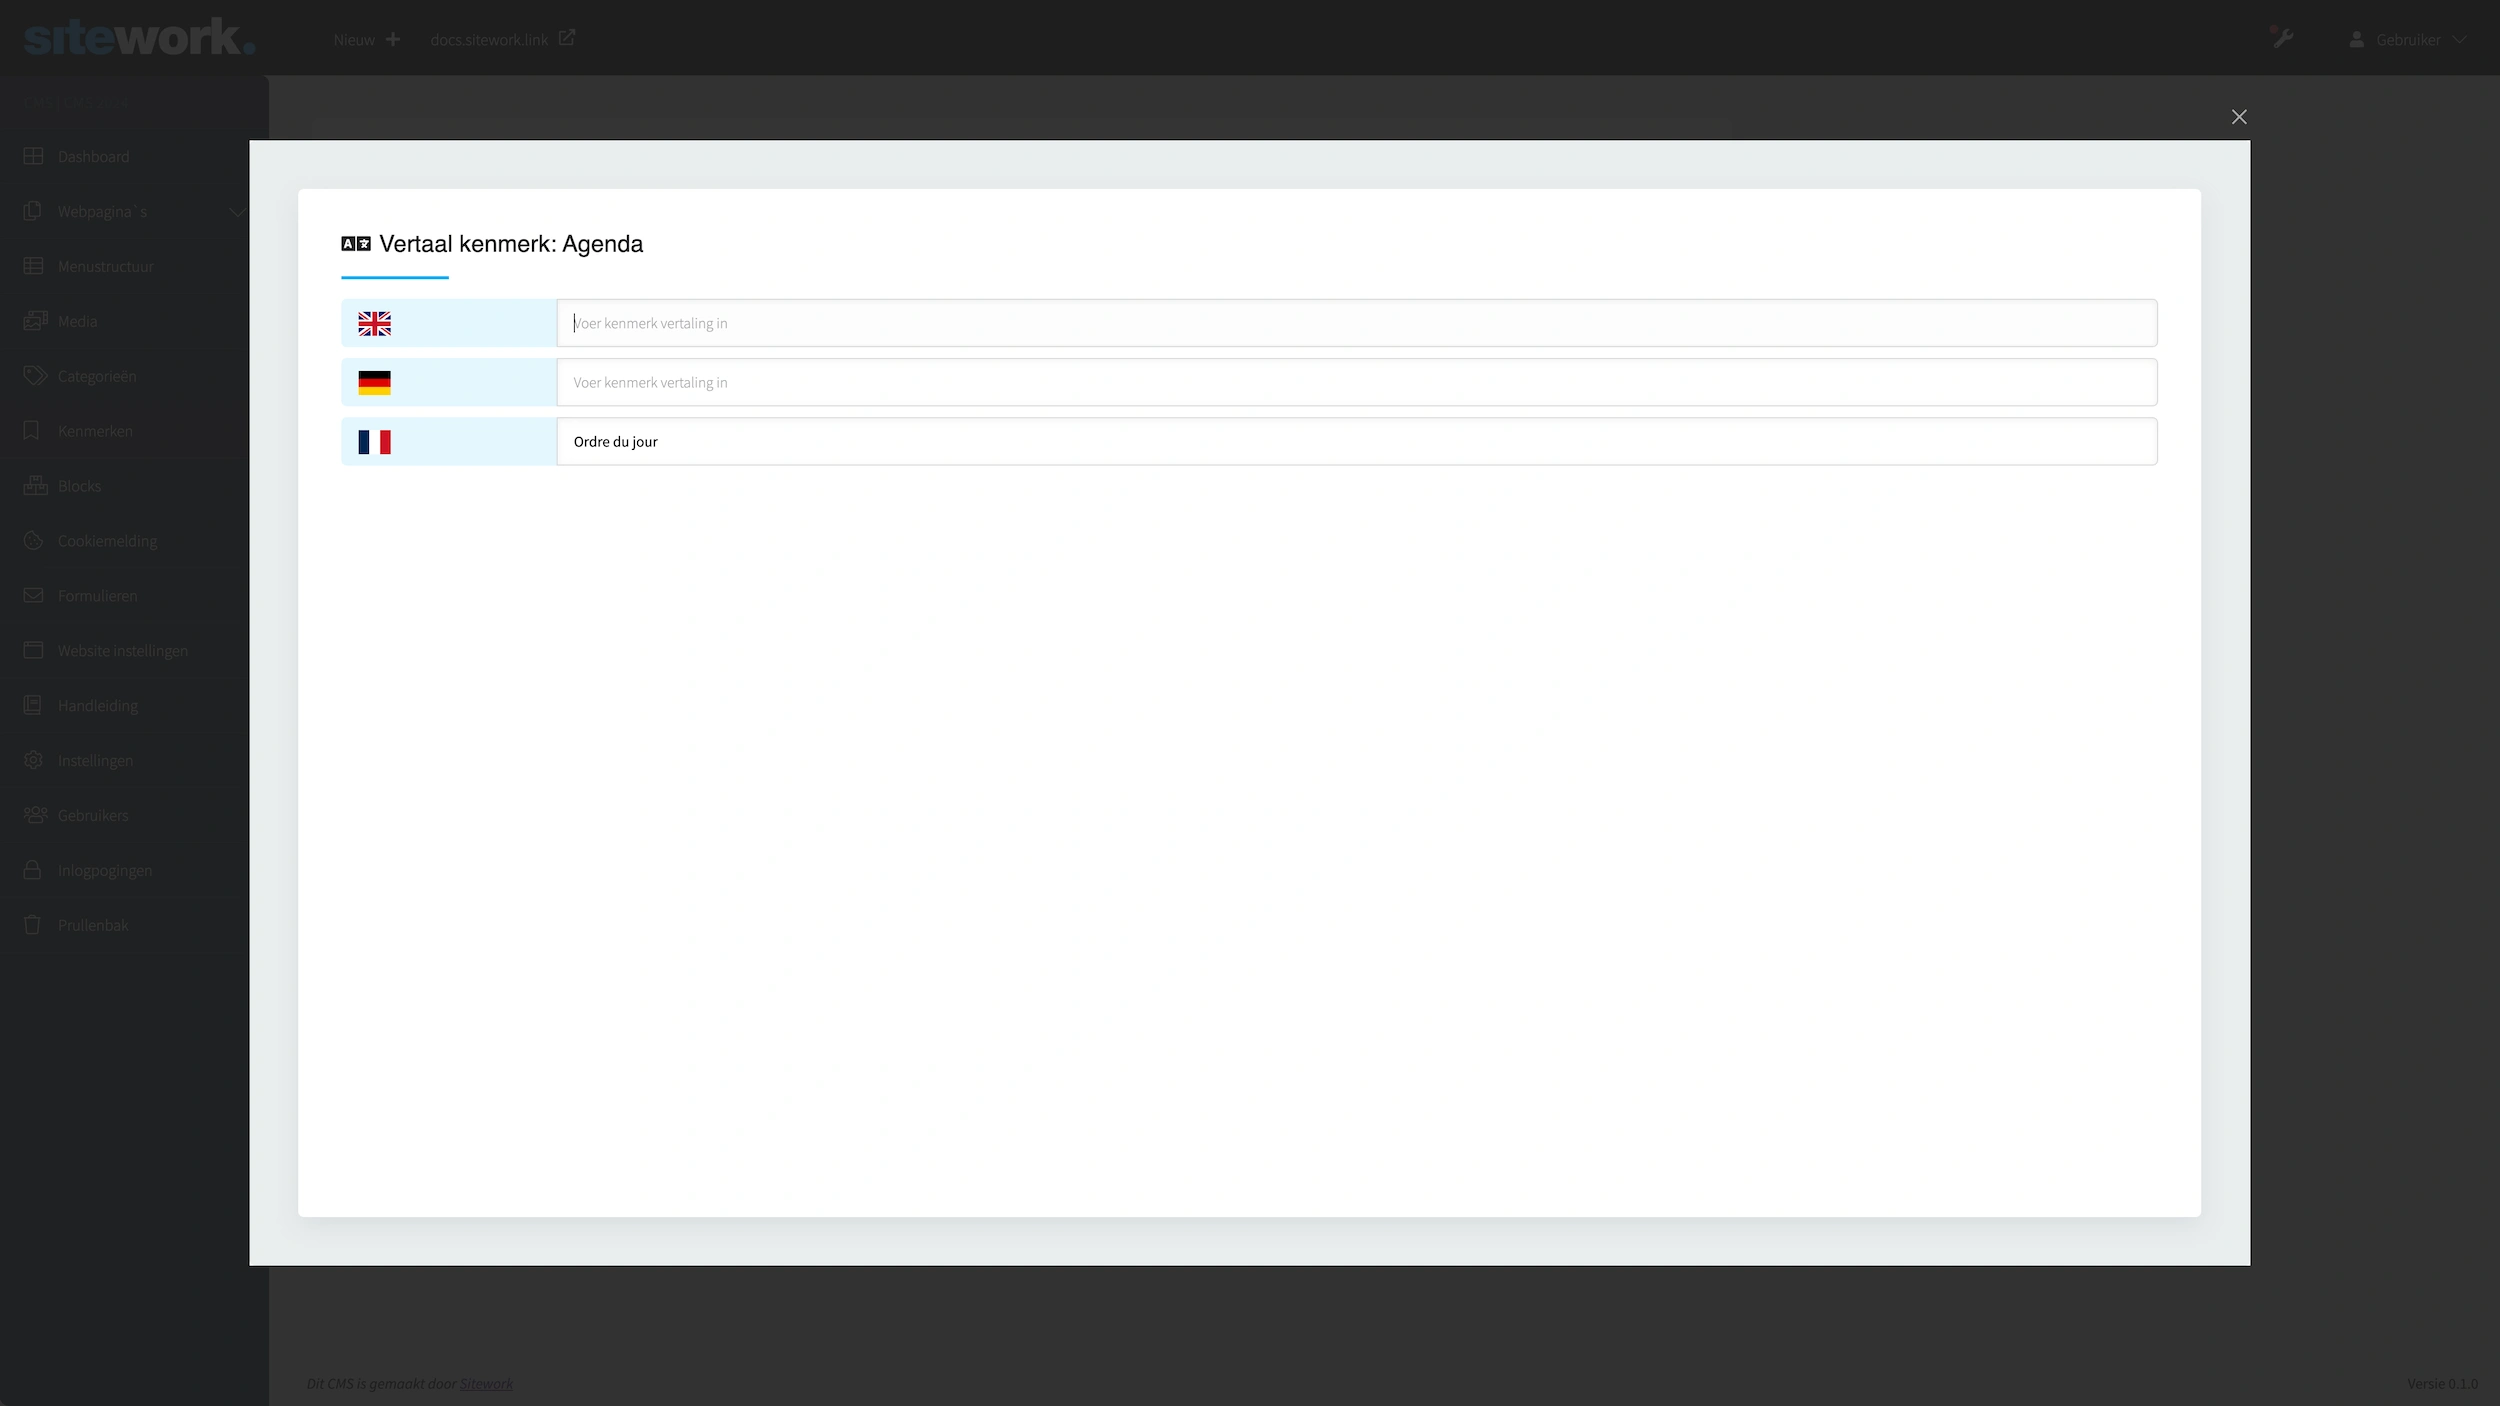The width and height of the screenshot is (2500, 1406).
Task: Click the translate icon beside Vertaal kenmerk
Action: point(355,244)
